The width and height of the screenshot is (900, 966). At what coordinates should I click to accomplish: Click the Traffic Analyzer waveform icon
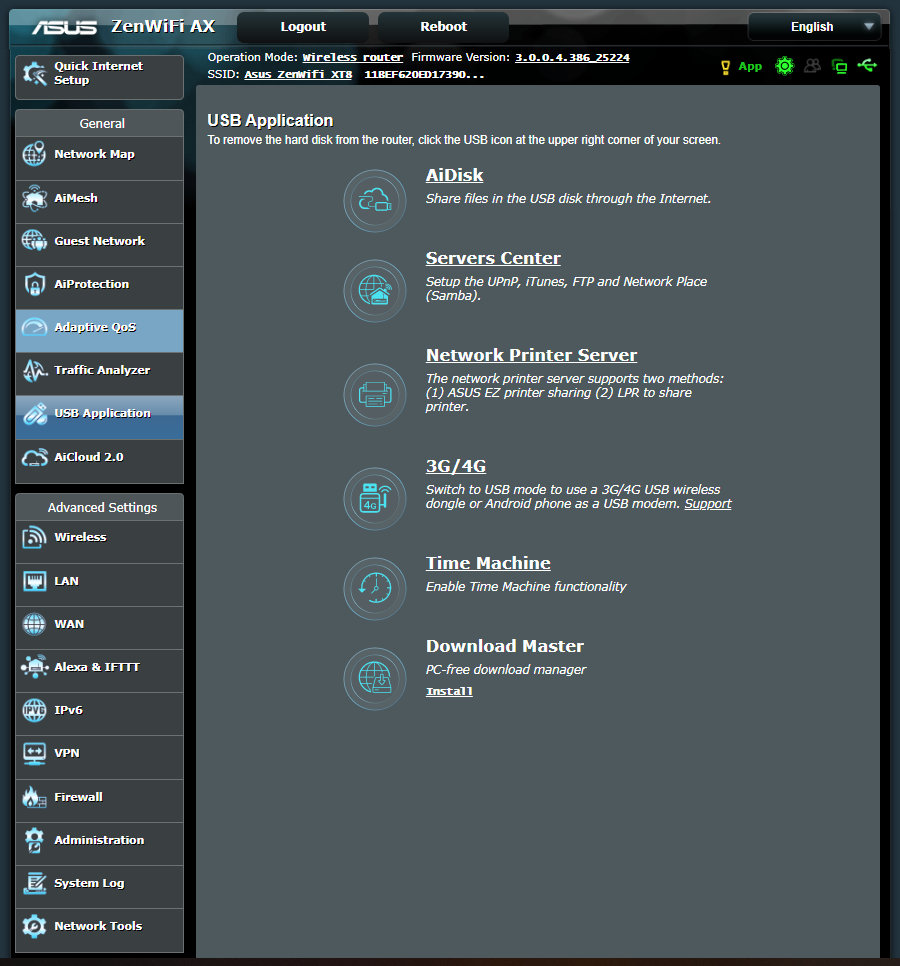tap(34, 370)
